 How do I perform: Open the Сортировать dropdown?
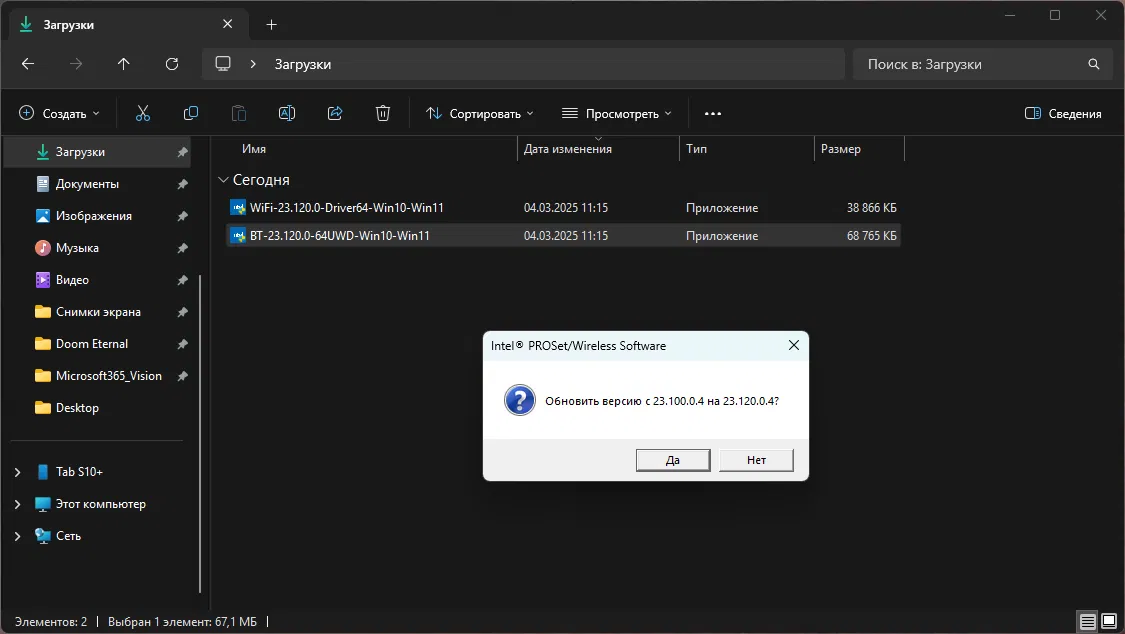[479, 113]
